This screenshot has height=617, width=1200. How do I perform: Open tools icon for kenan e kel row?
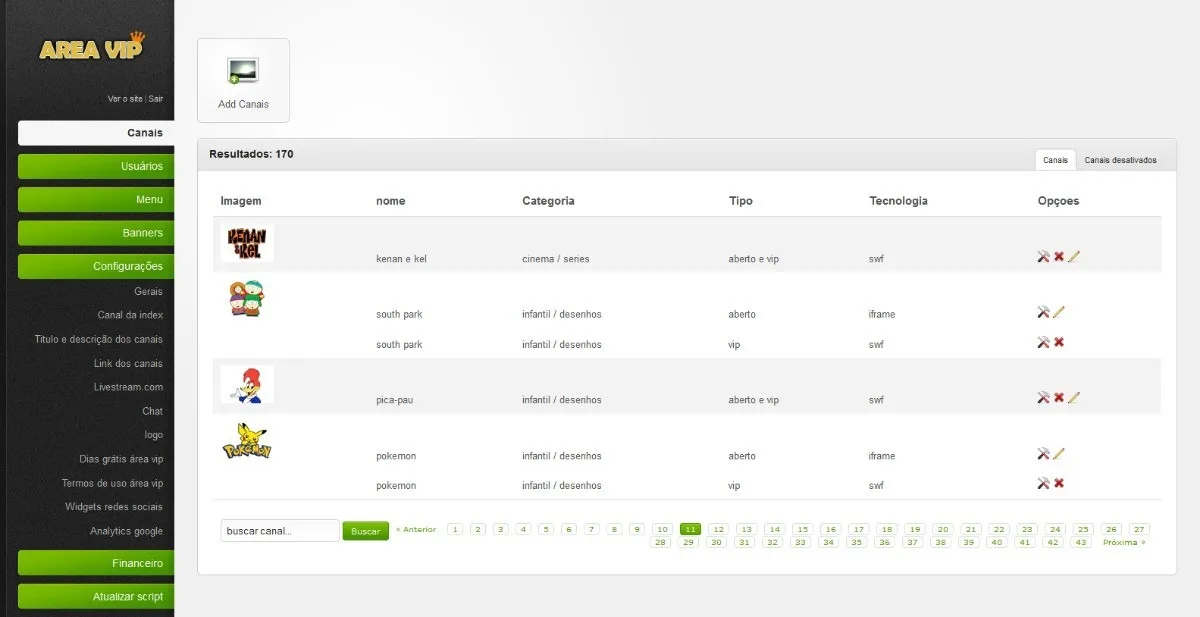point(1043,257)
